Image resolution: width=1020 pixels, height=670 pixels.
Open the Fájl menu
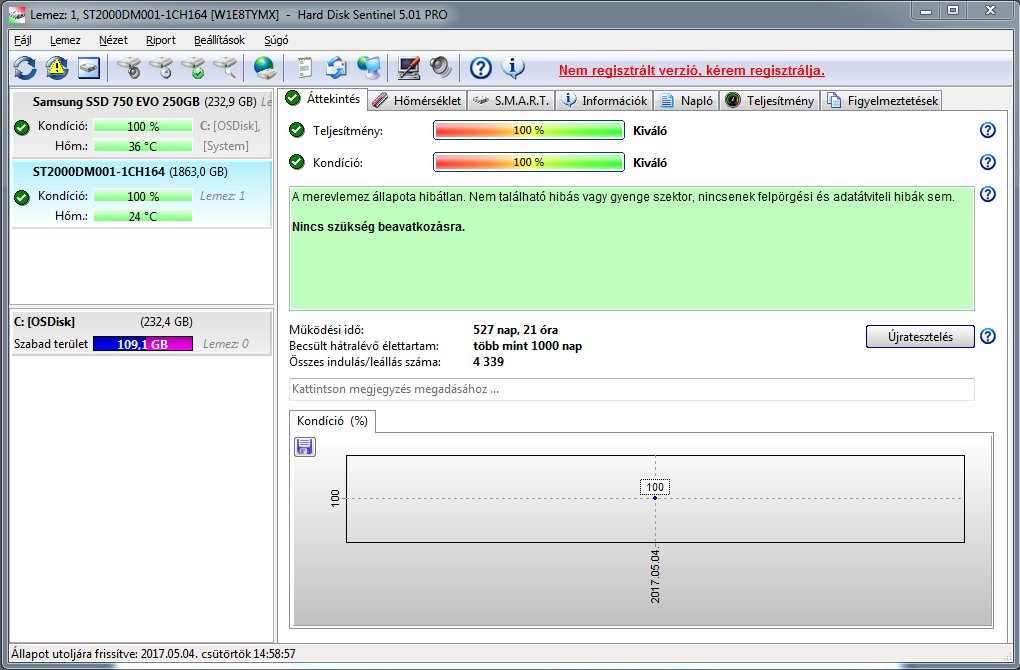click(23, 40)
